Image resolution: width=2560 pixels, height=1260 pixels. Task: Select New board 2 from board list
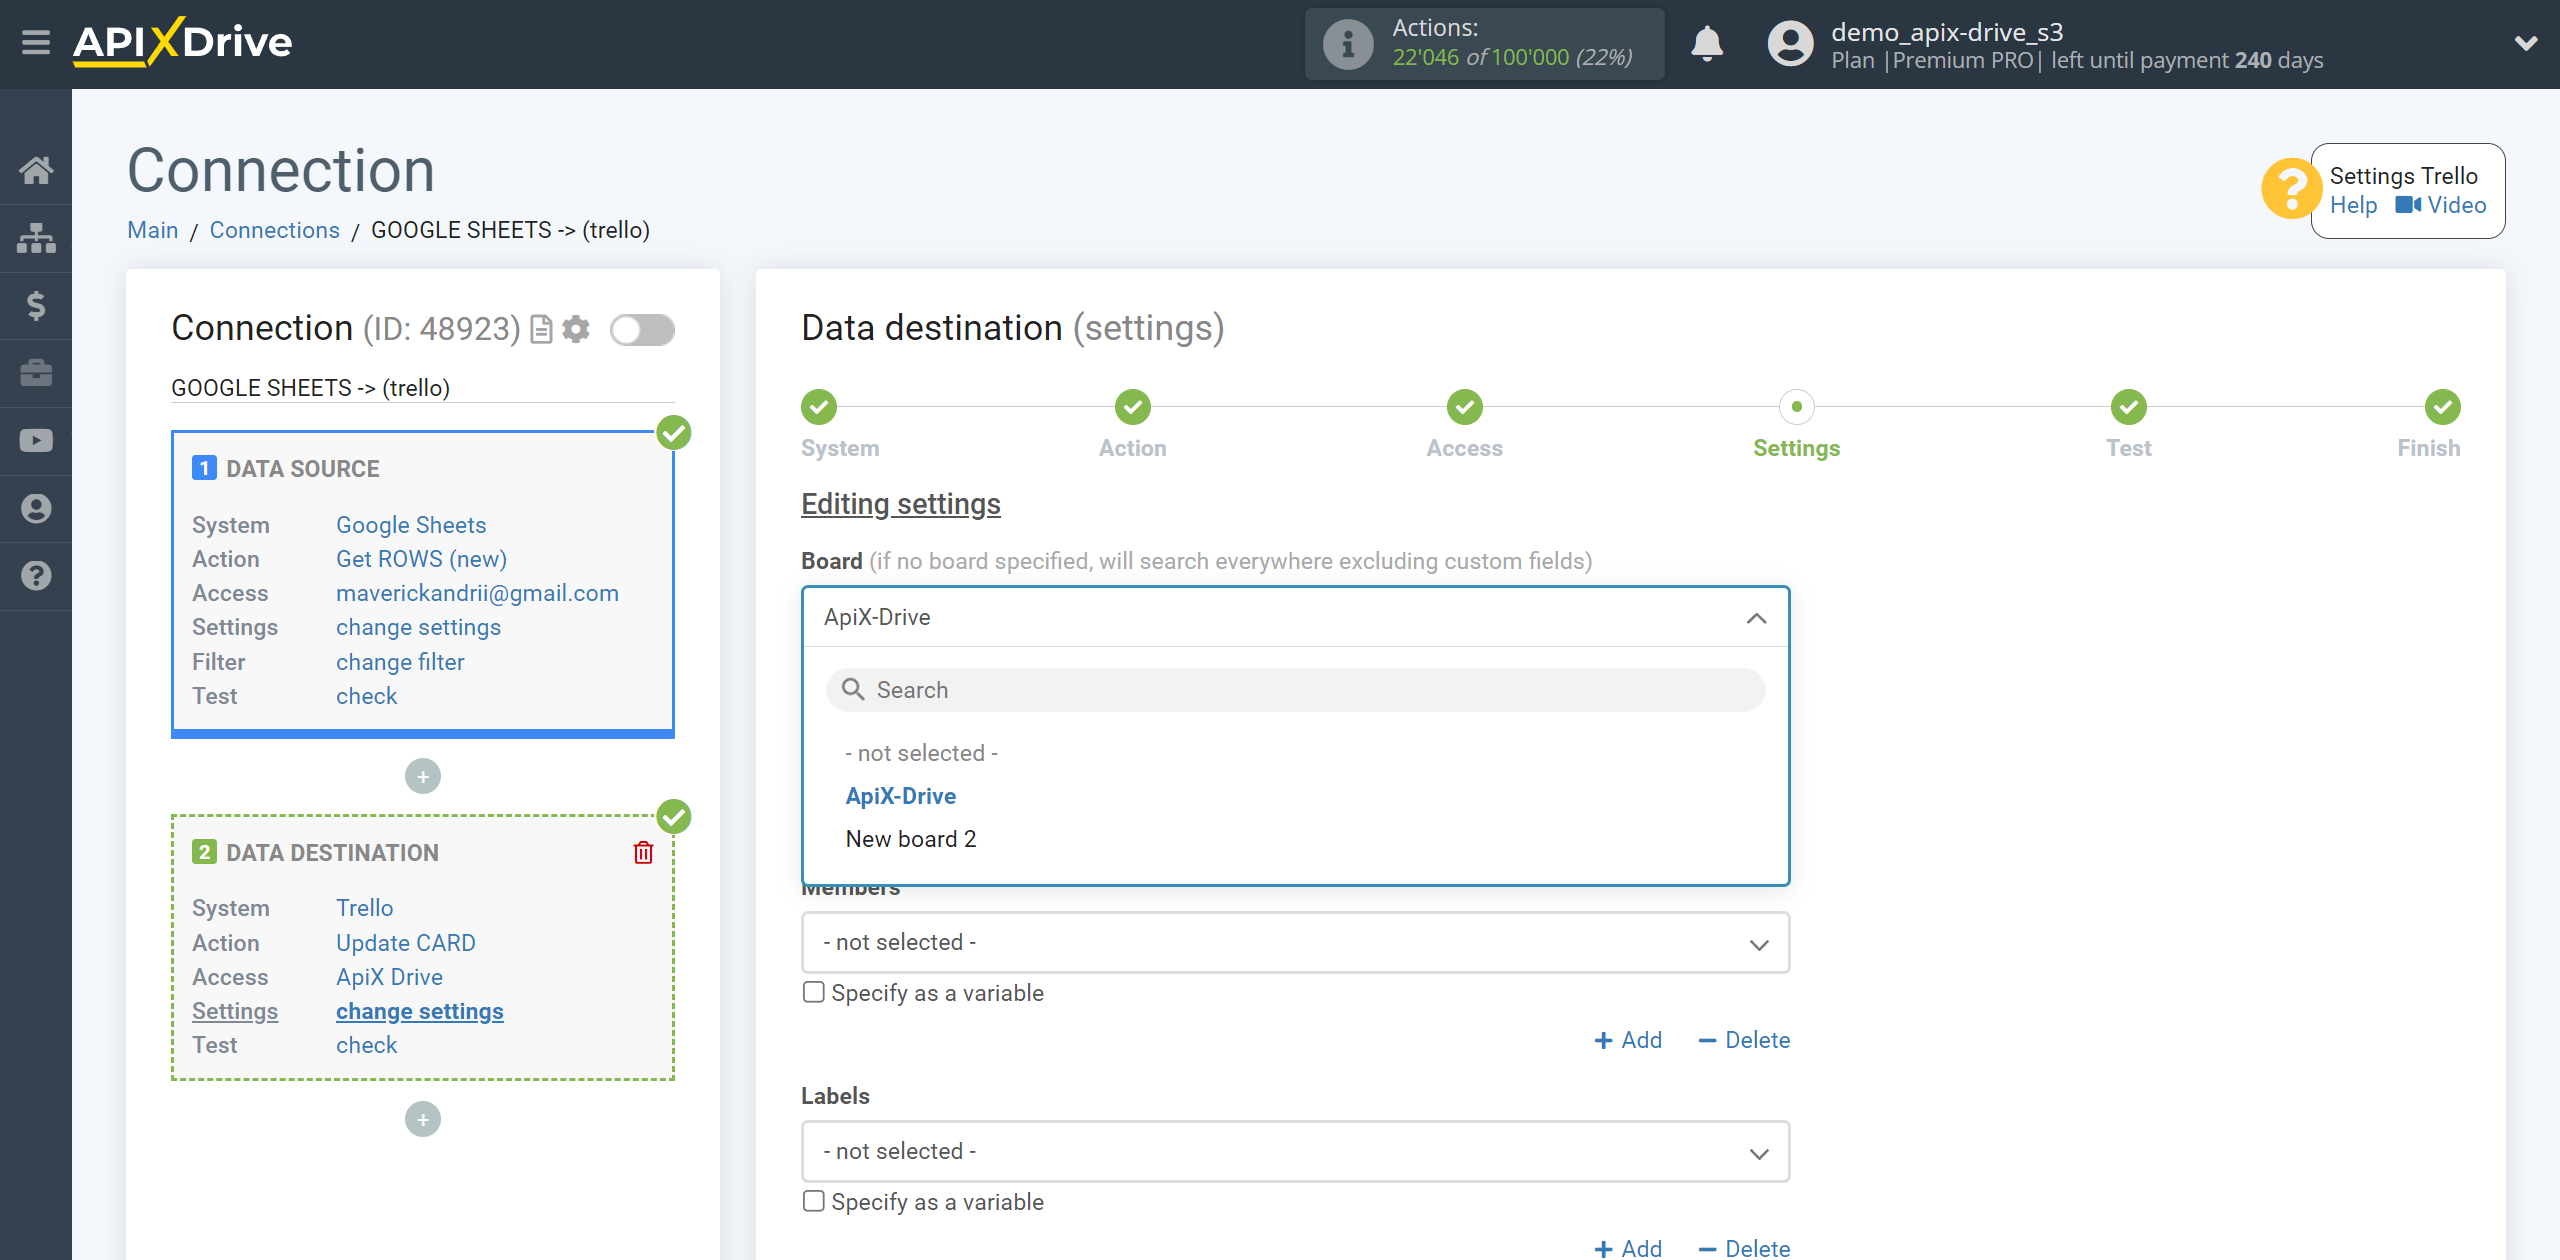909,839
